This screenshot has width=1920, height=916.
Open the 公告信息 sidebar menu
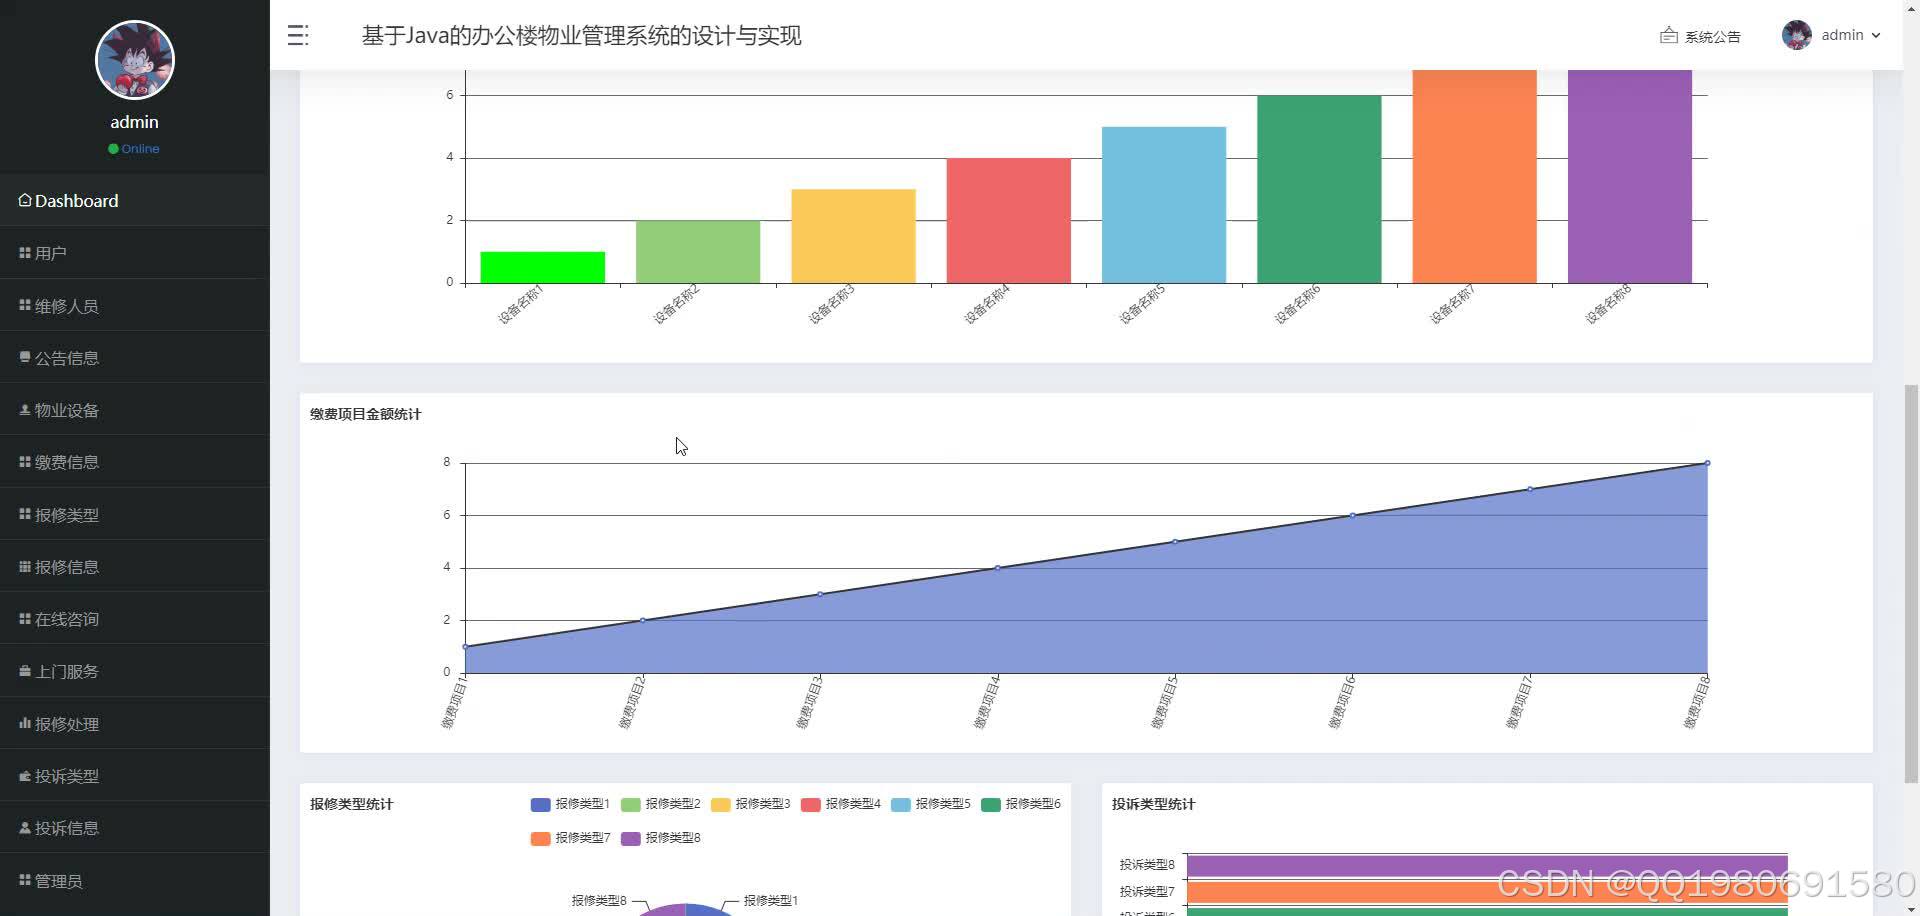coord(135,358)
